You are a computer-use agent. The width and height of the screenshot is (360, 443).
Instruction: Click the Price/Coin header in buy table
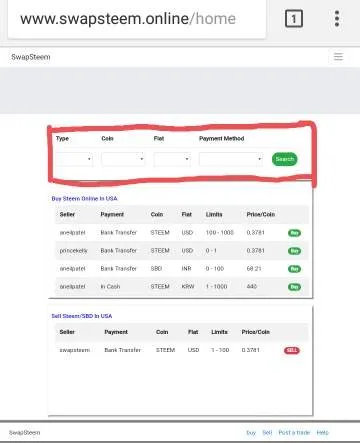261,214
